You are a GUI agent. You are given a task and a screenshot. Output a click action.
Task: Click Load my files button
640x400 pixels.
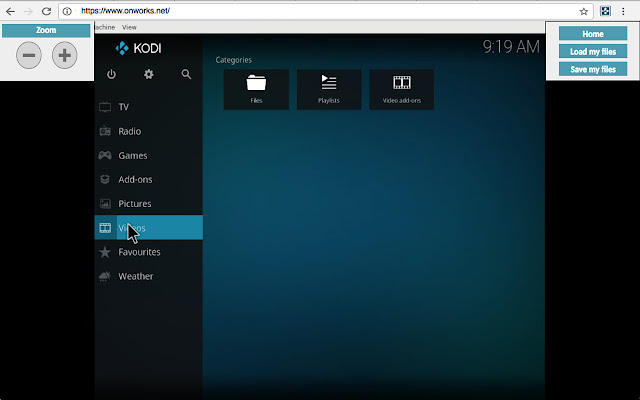coord(593,51)
